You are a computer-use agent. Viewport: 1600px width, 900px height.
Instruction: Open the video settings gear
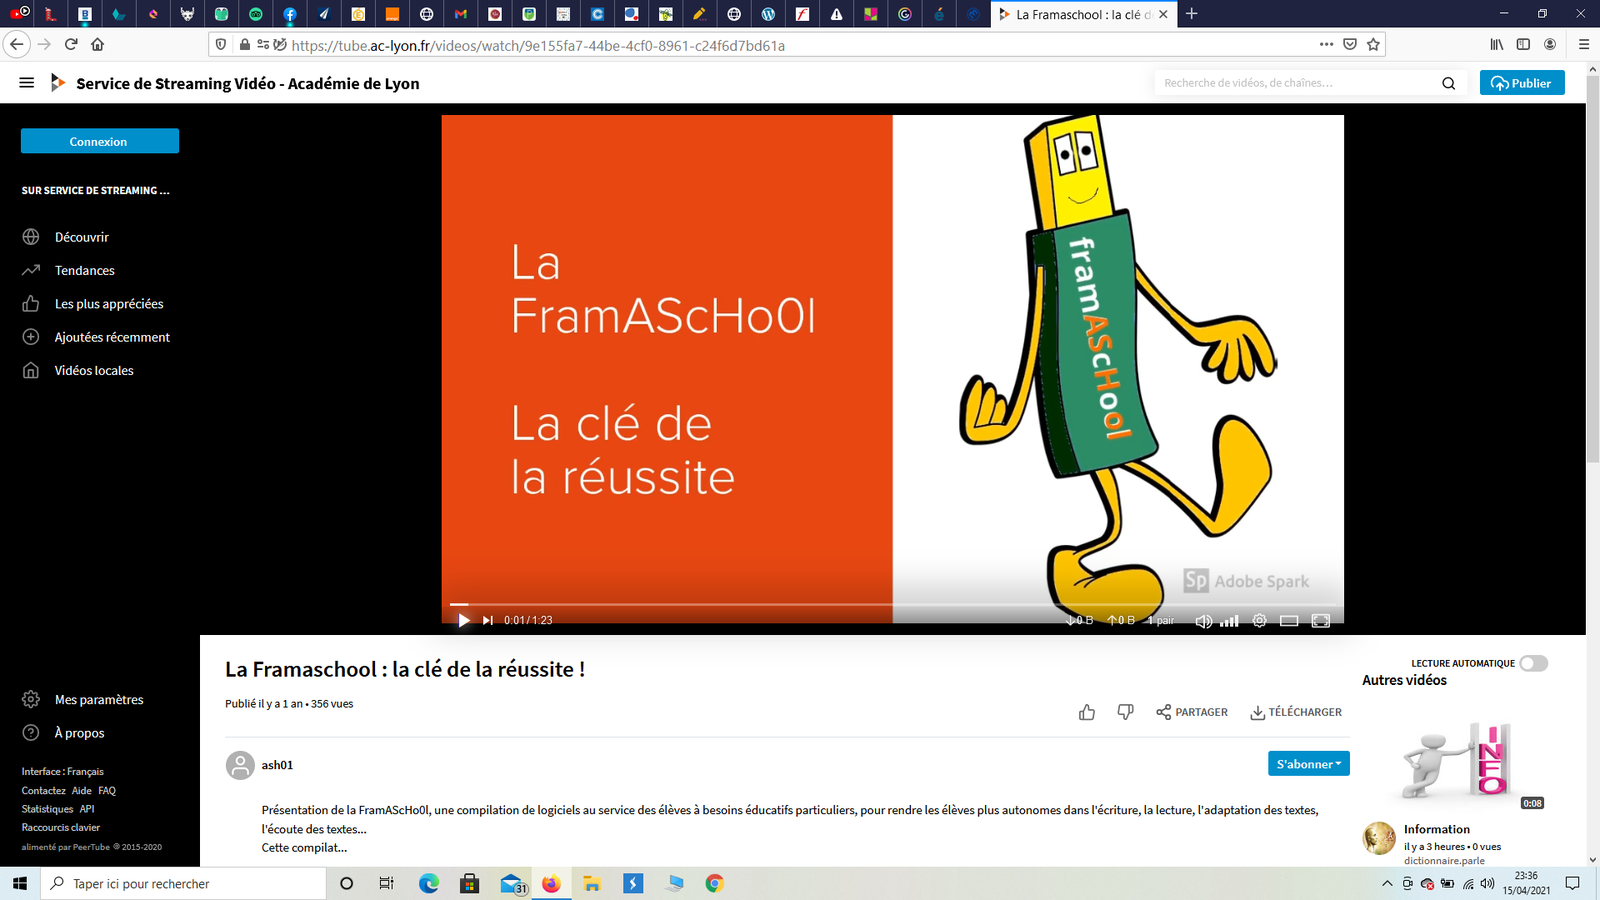1258,620
